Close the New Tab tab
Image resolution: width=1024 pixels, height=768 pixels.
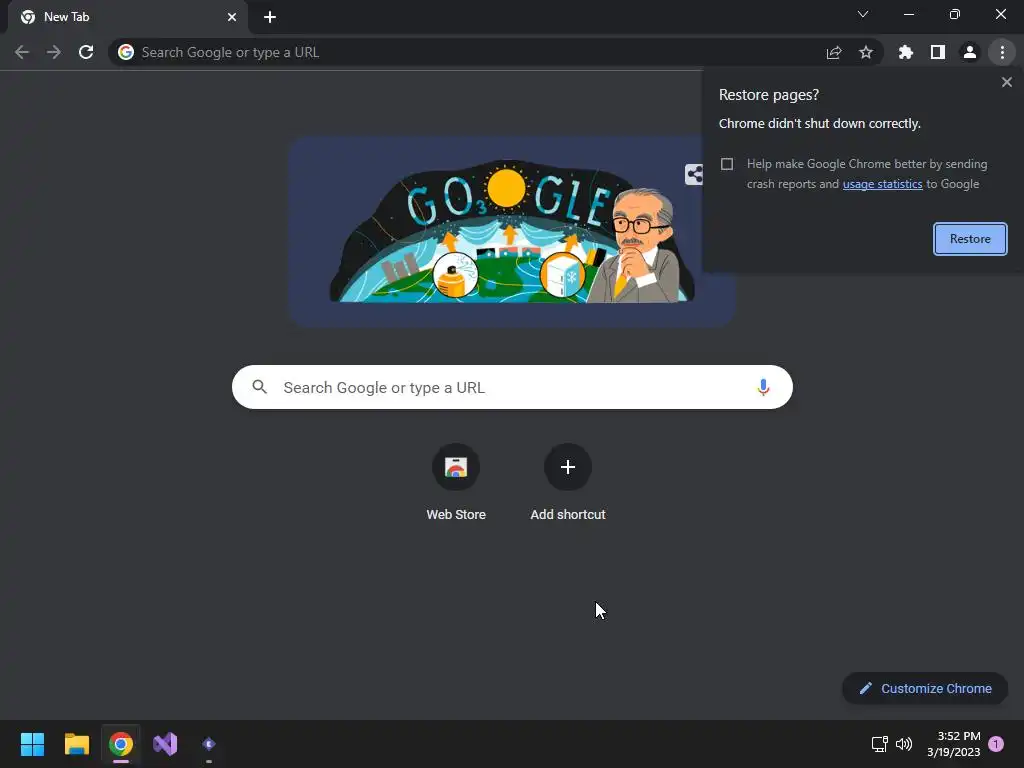pos(232,17)
